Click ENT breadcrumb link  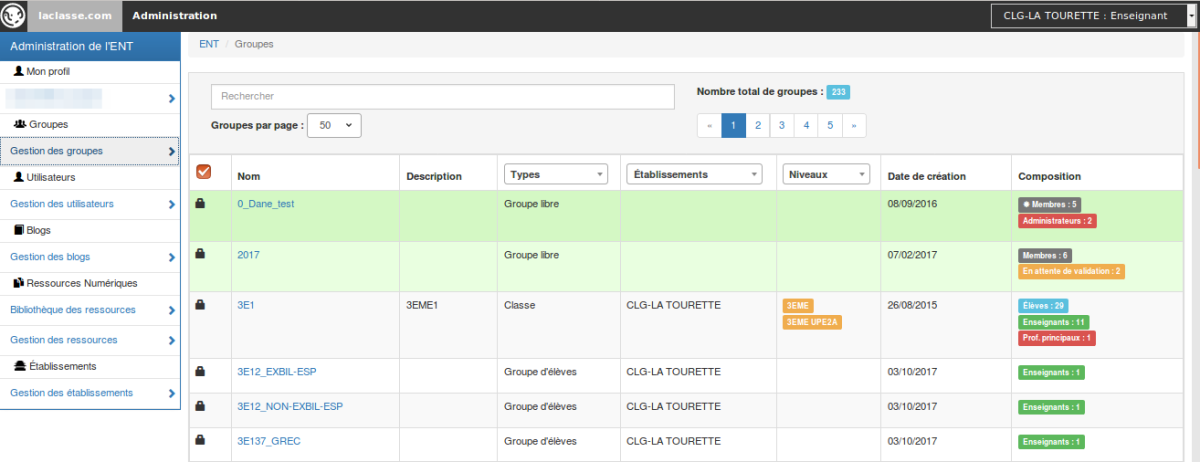209,44
